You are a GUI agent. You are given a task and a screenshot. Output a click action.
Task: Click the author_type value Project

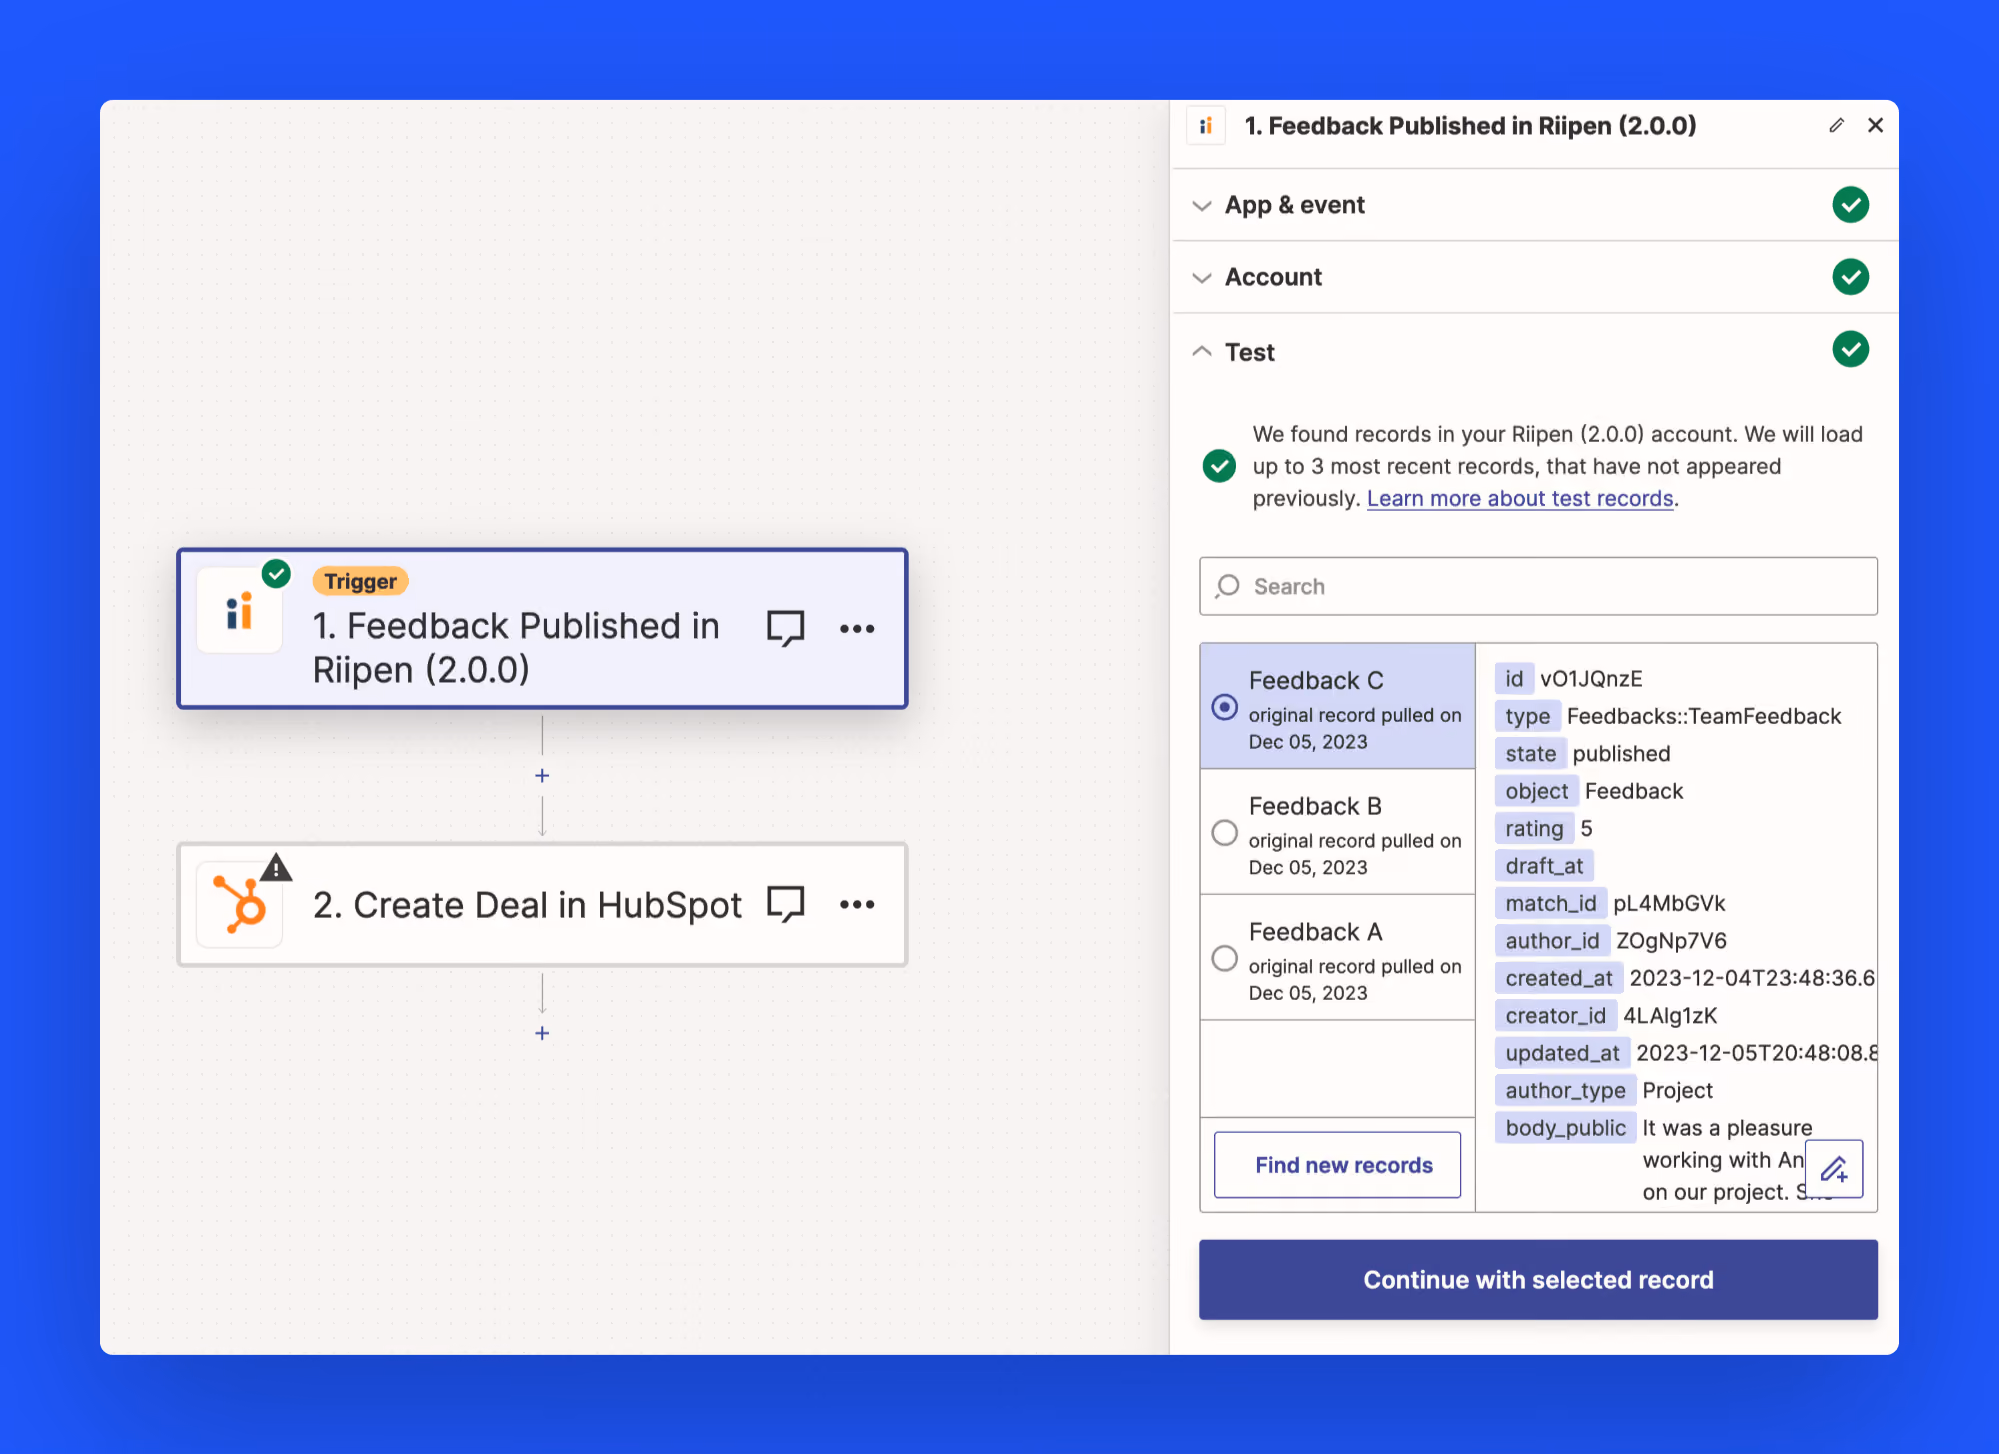[x=1677, y=1090]
